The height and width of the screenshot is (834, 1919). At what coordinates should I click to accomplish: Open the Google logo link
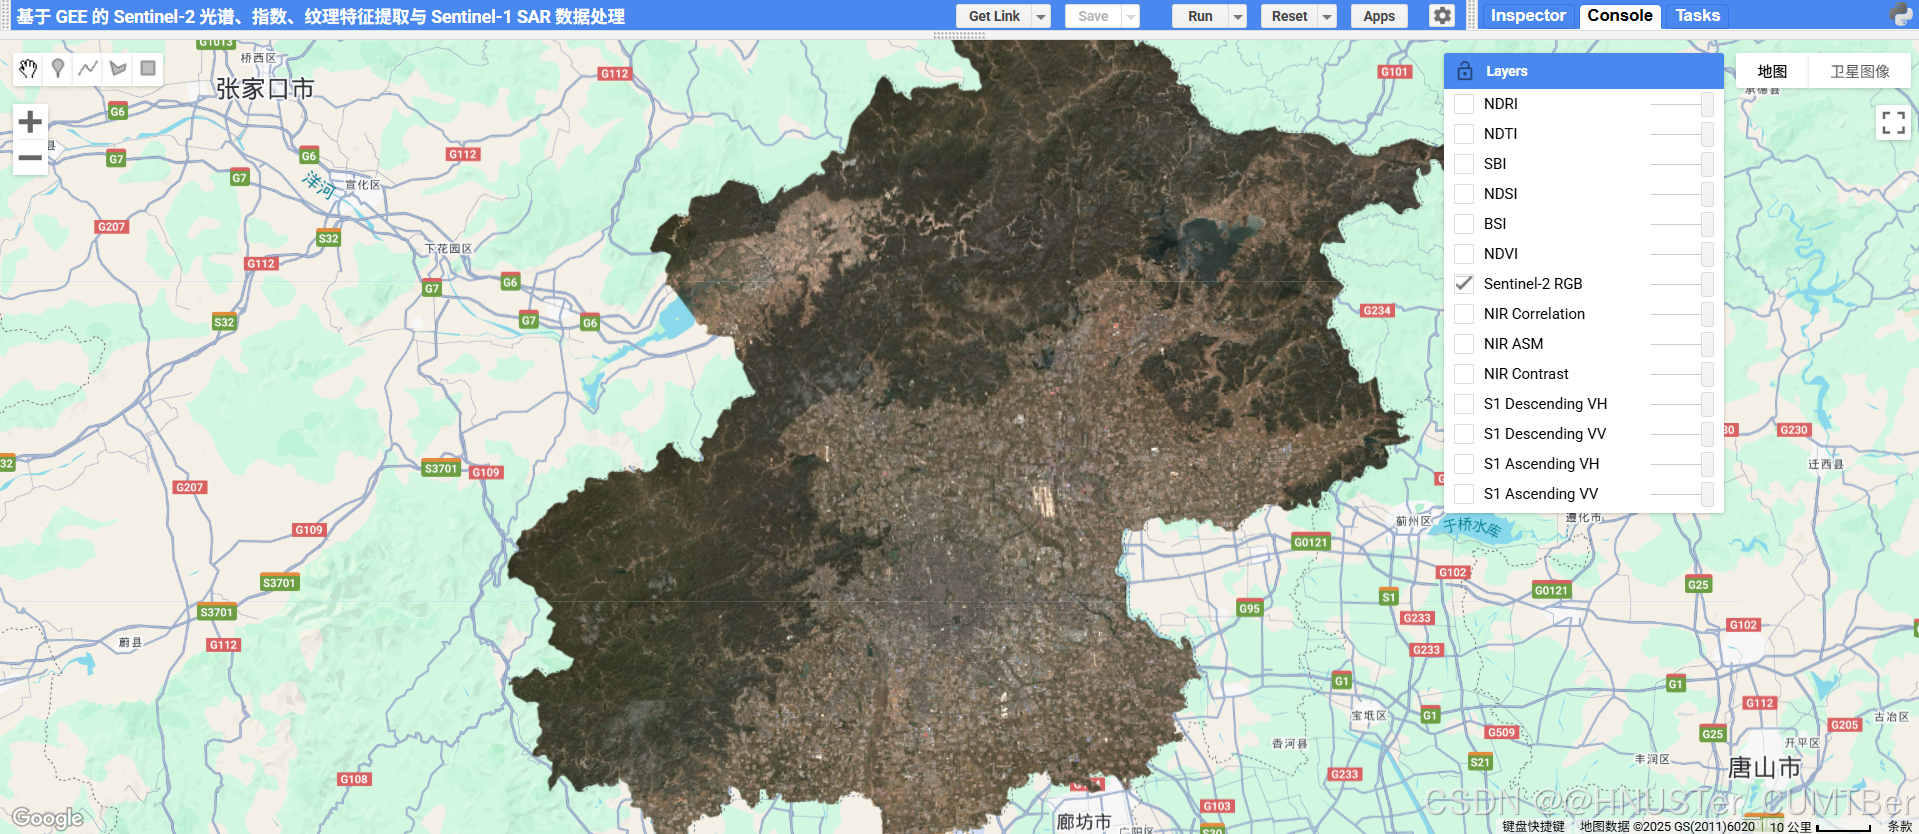coord(47,818)
